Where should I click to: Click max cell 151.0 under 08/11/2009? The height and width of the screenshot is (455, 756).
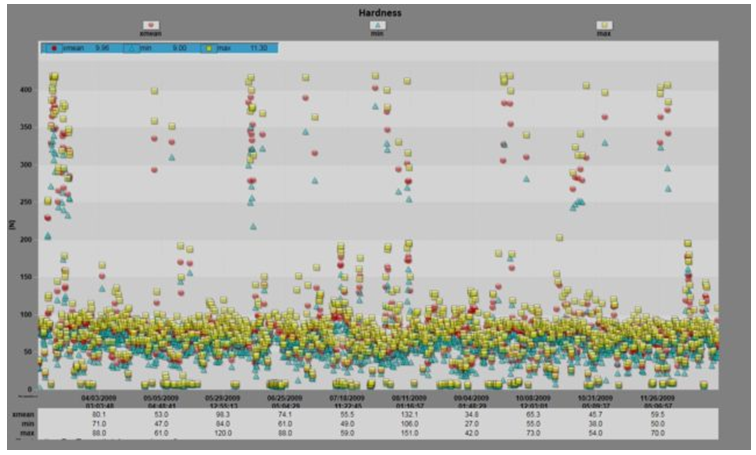409,433
